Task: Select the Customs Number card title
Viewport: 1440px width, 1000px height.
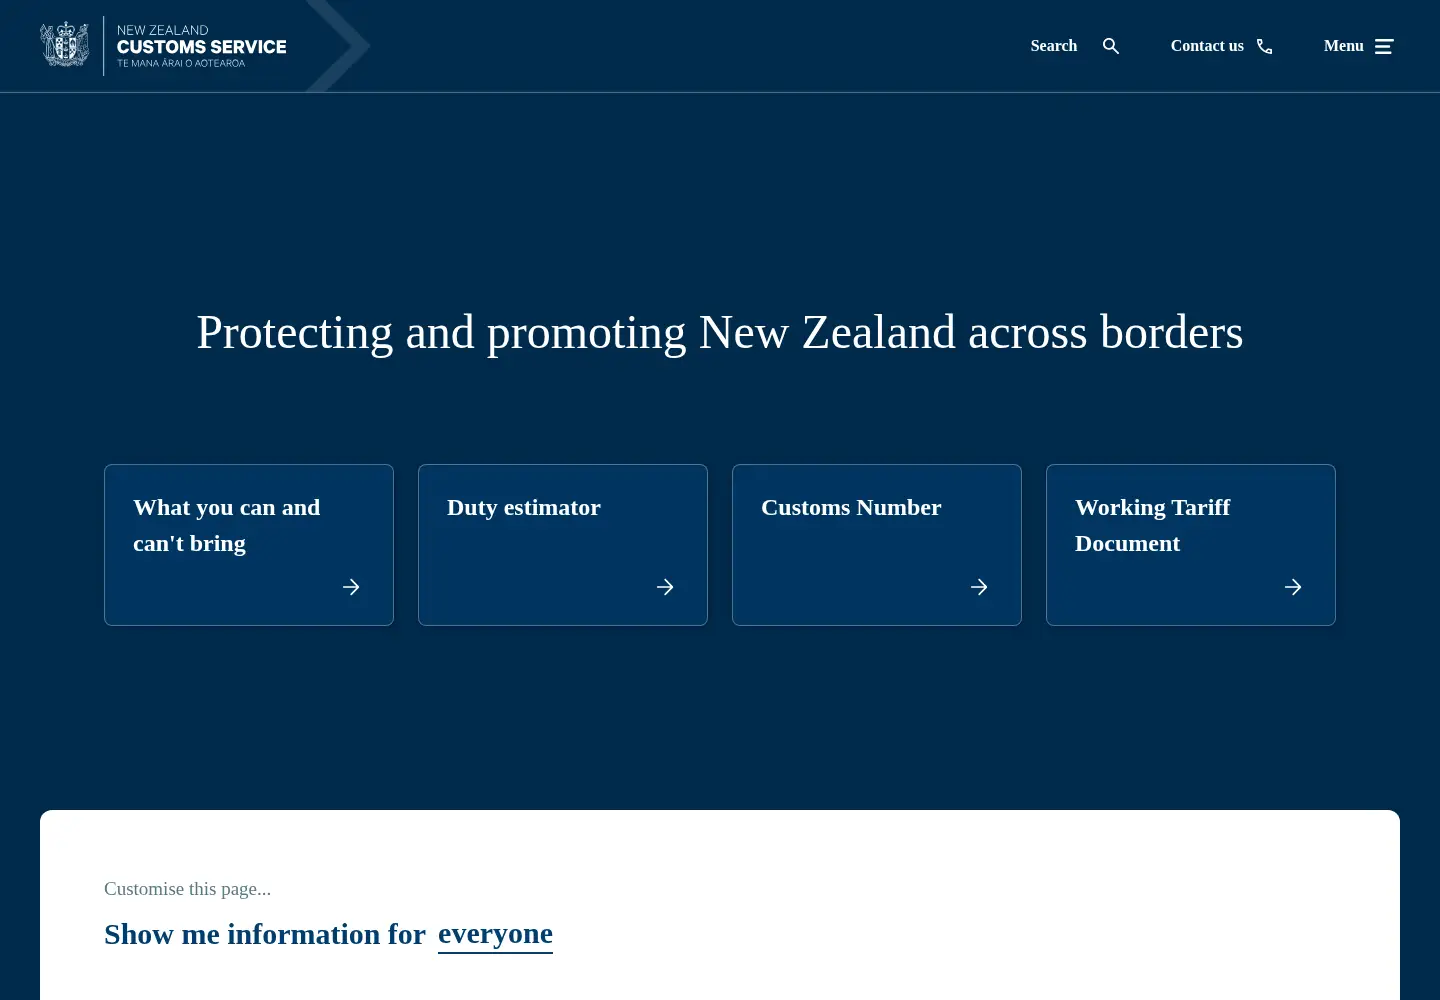Action: (x=851, y=507)
